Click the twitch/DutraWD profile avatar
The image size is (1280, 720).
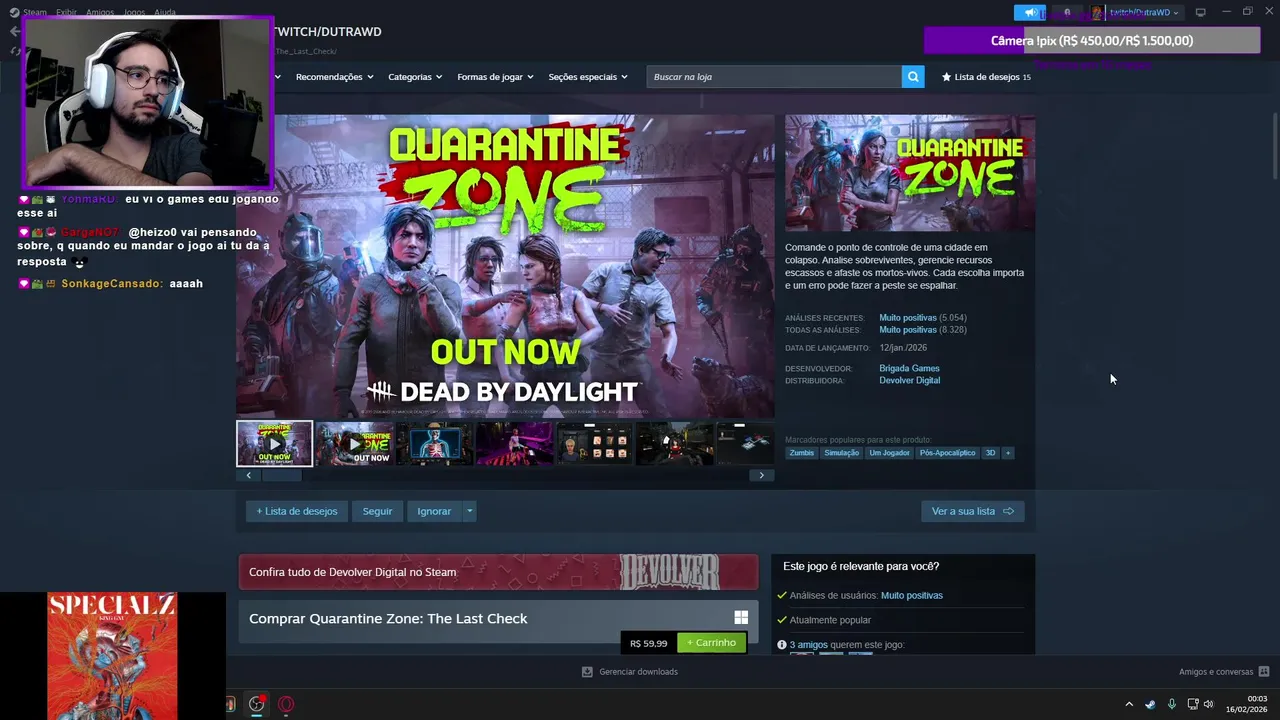pos(1097,13)
